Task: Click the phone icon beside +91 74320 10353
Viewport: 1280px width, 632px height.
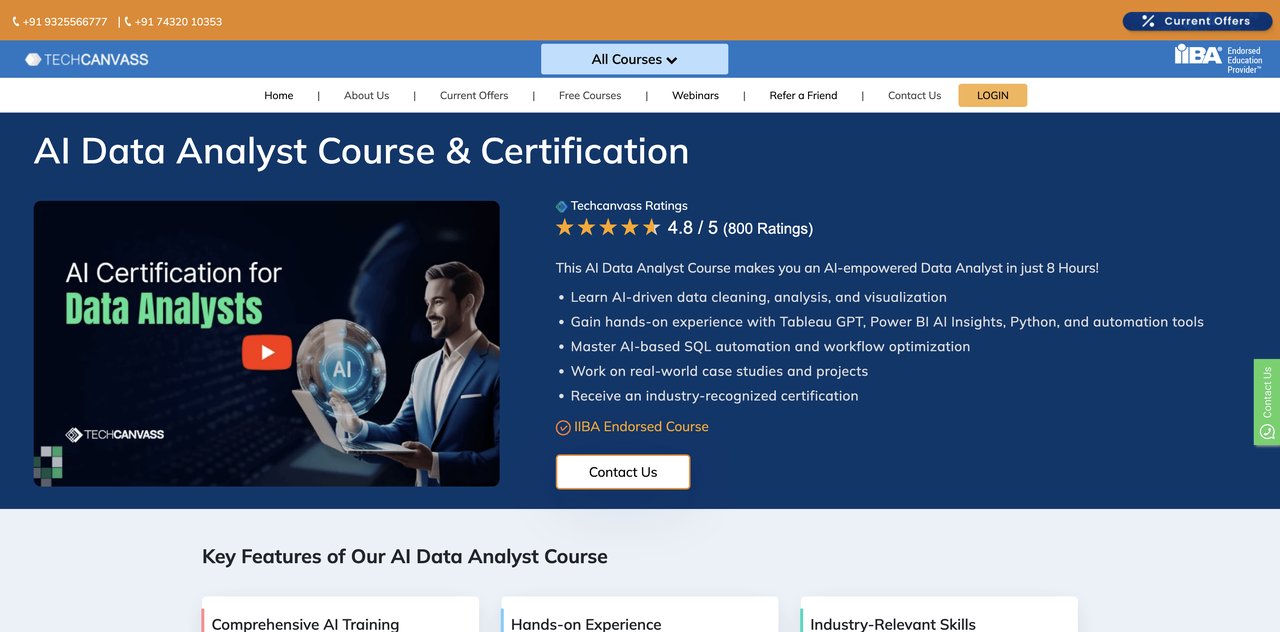Action: click(128, 21)
